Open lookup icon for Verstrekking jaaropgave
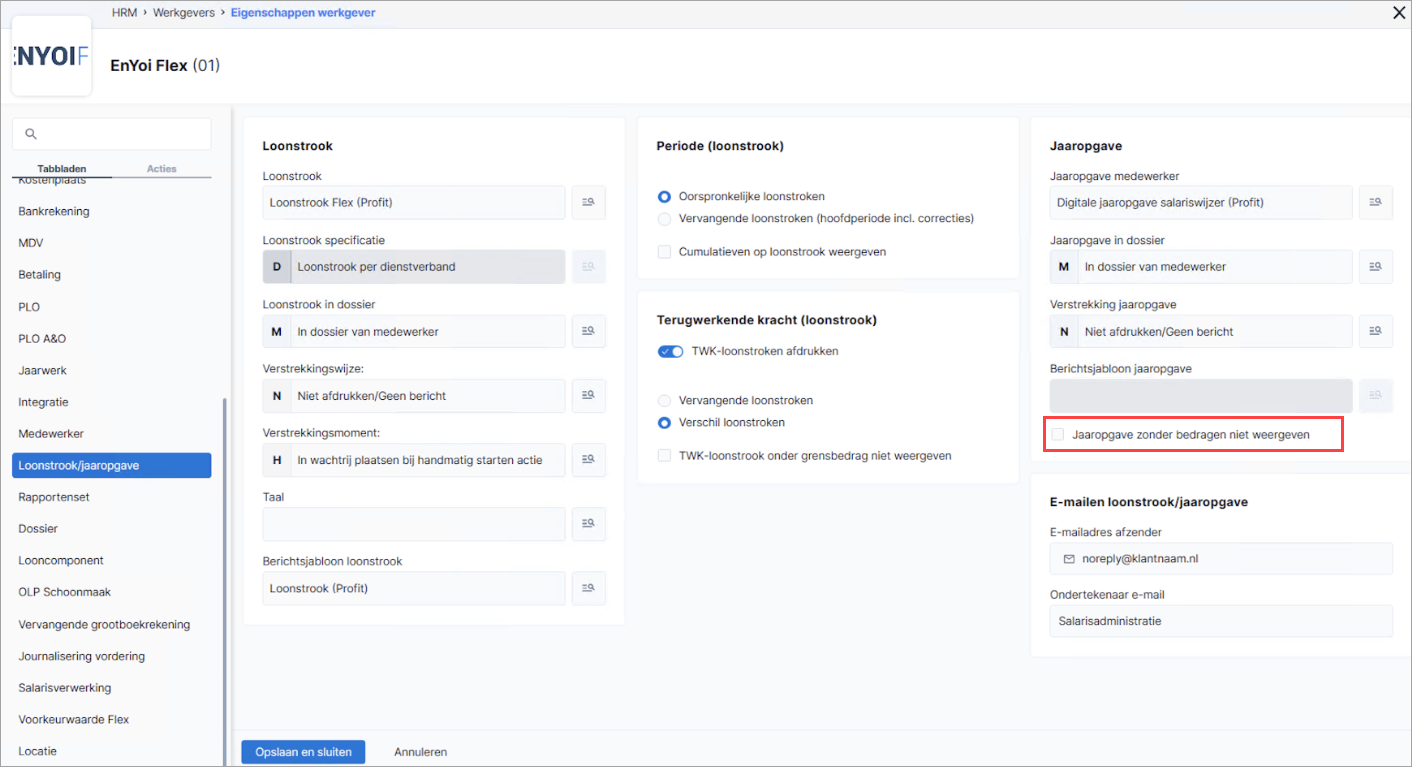This screenshot has height=767, width=1412. pos(1376,331)
